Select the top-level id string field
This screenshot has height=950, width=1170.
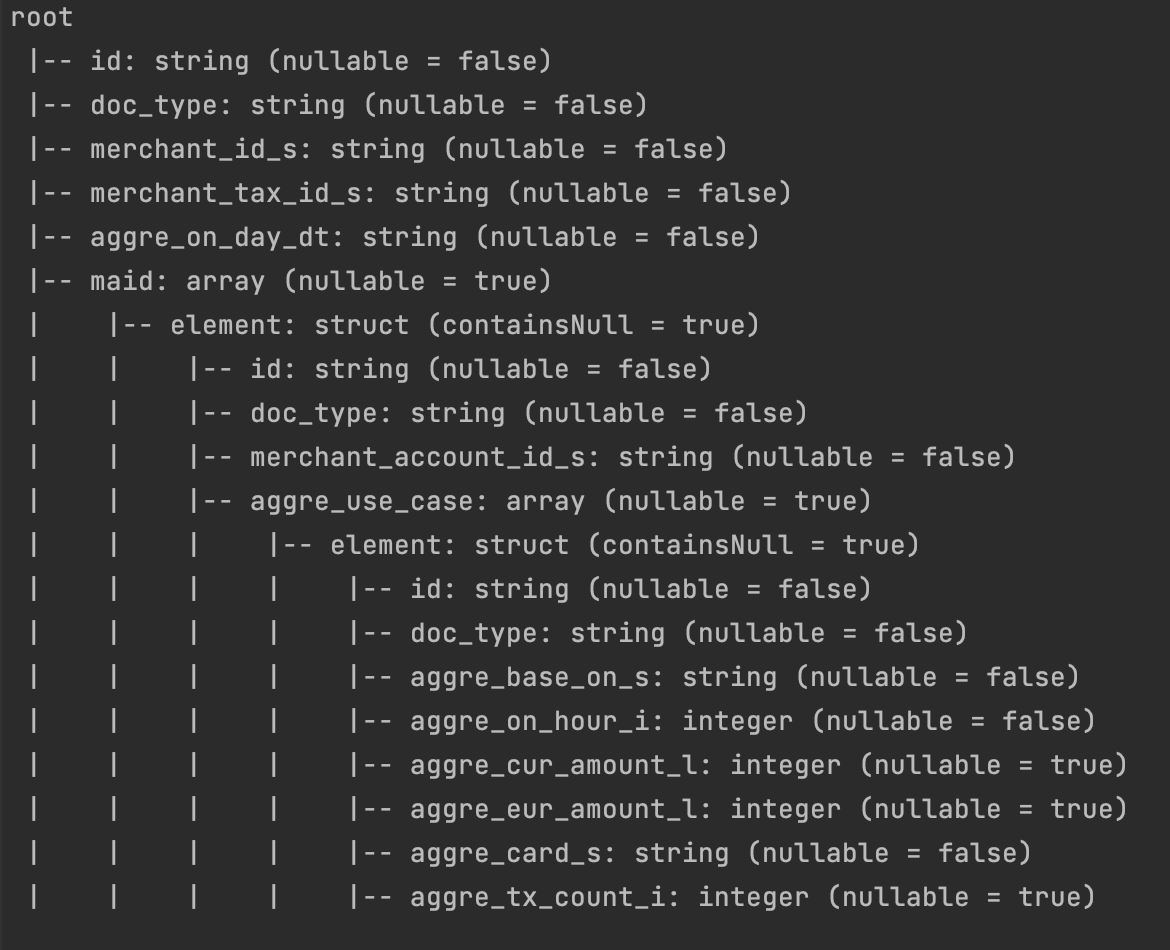pyautogui.click(x=104, y=62)
